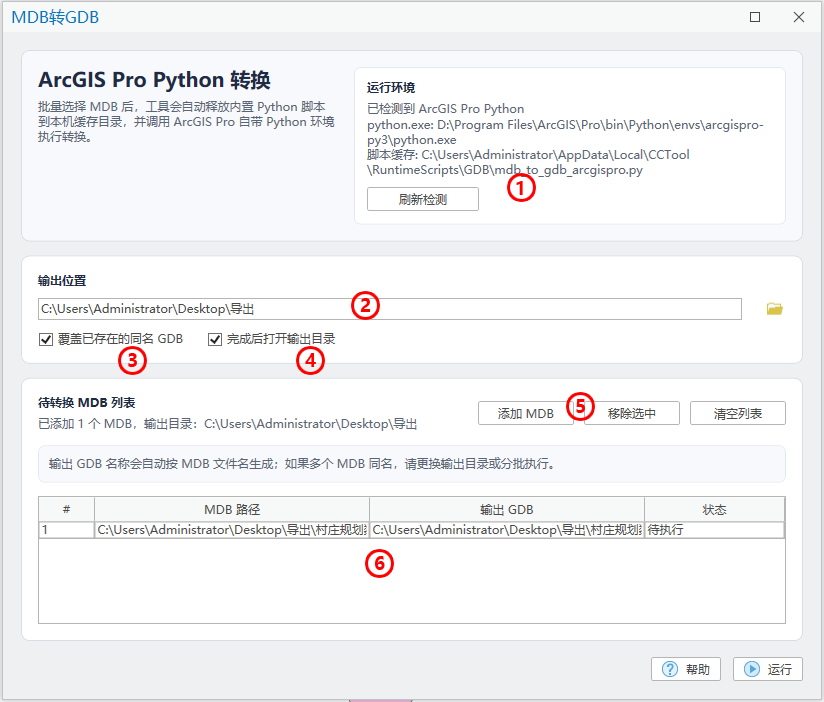Select the 状态 column header
Screen dimensions: 824x702
click(x=714, y=510)
